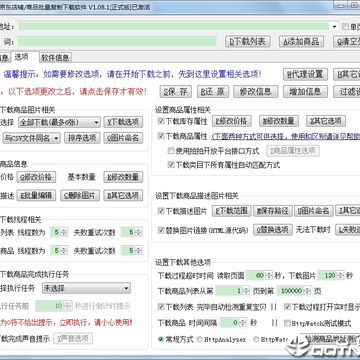Toggle 下载列表完毕自动检测重复宝贝 checkbox
Image resolution: width=360 pixels, height=360 pixels.
click(x=161, y=307)
